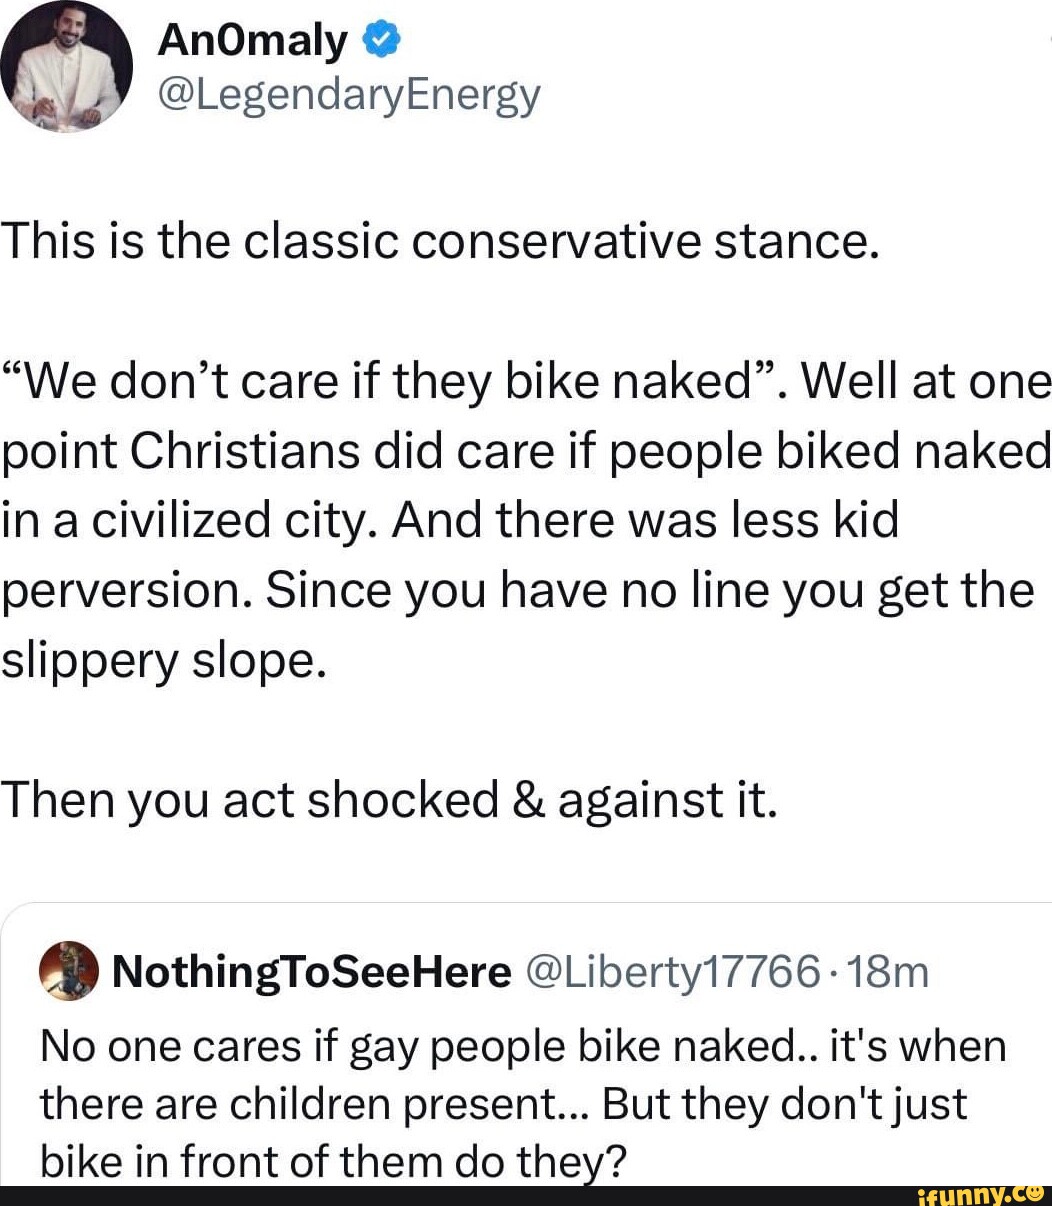Viewport: 1052px width, 1206px height.
Task: Click the NothingToSeeHere display name
Action: pos(311,971)
